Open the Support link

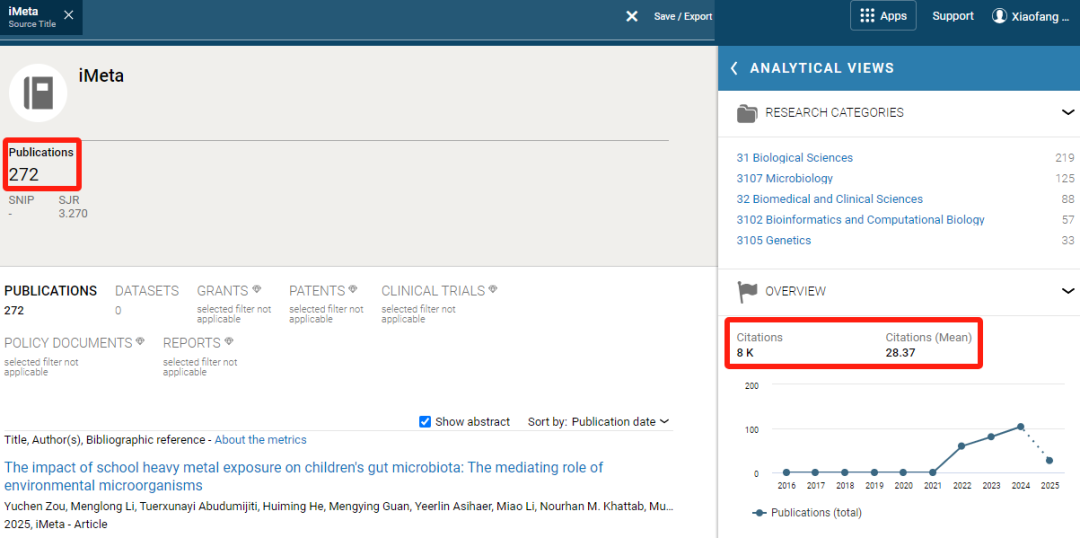click(x=953, y=16)
